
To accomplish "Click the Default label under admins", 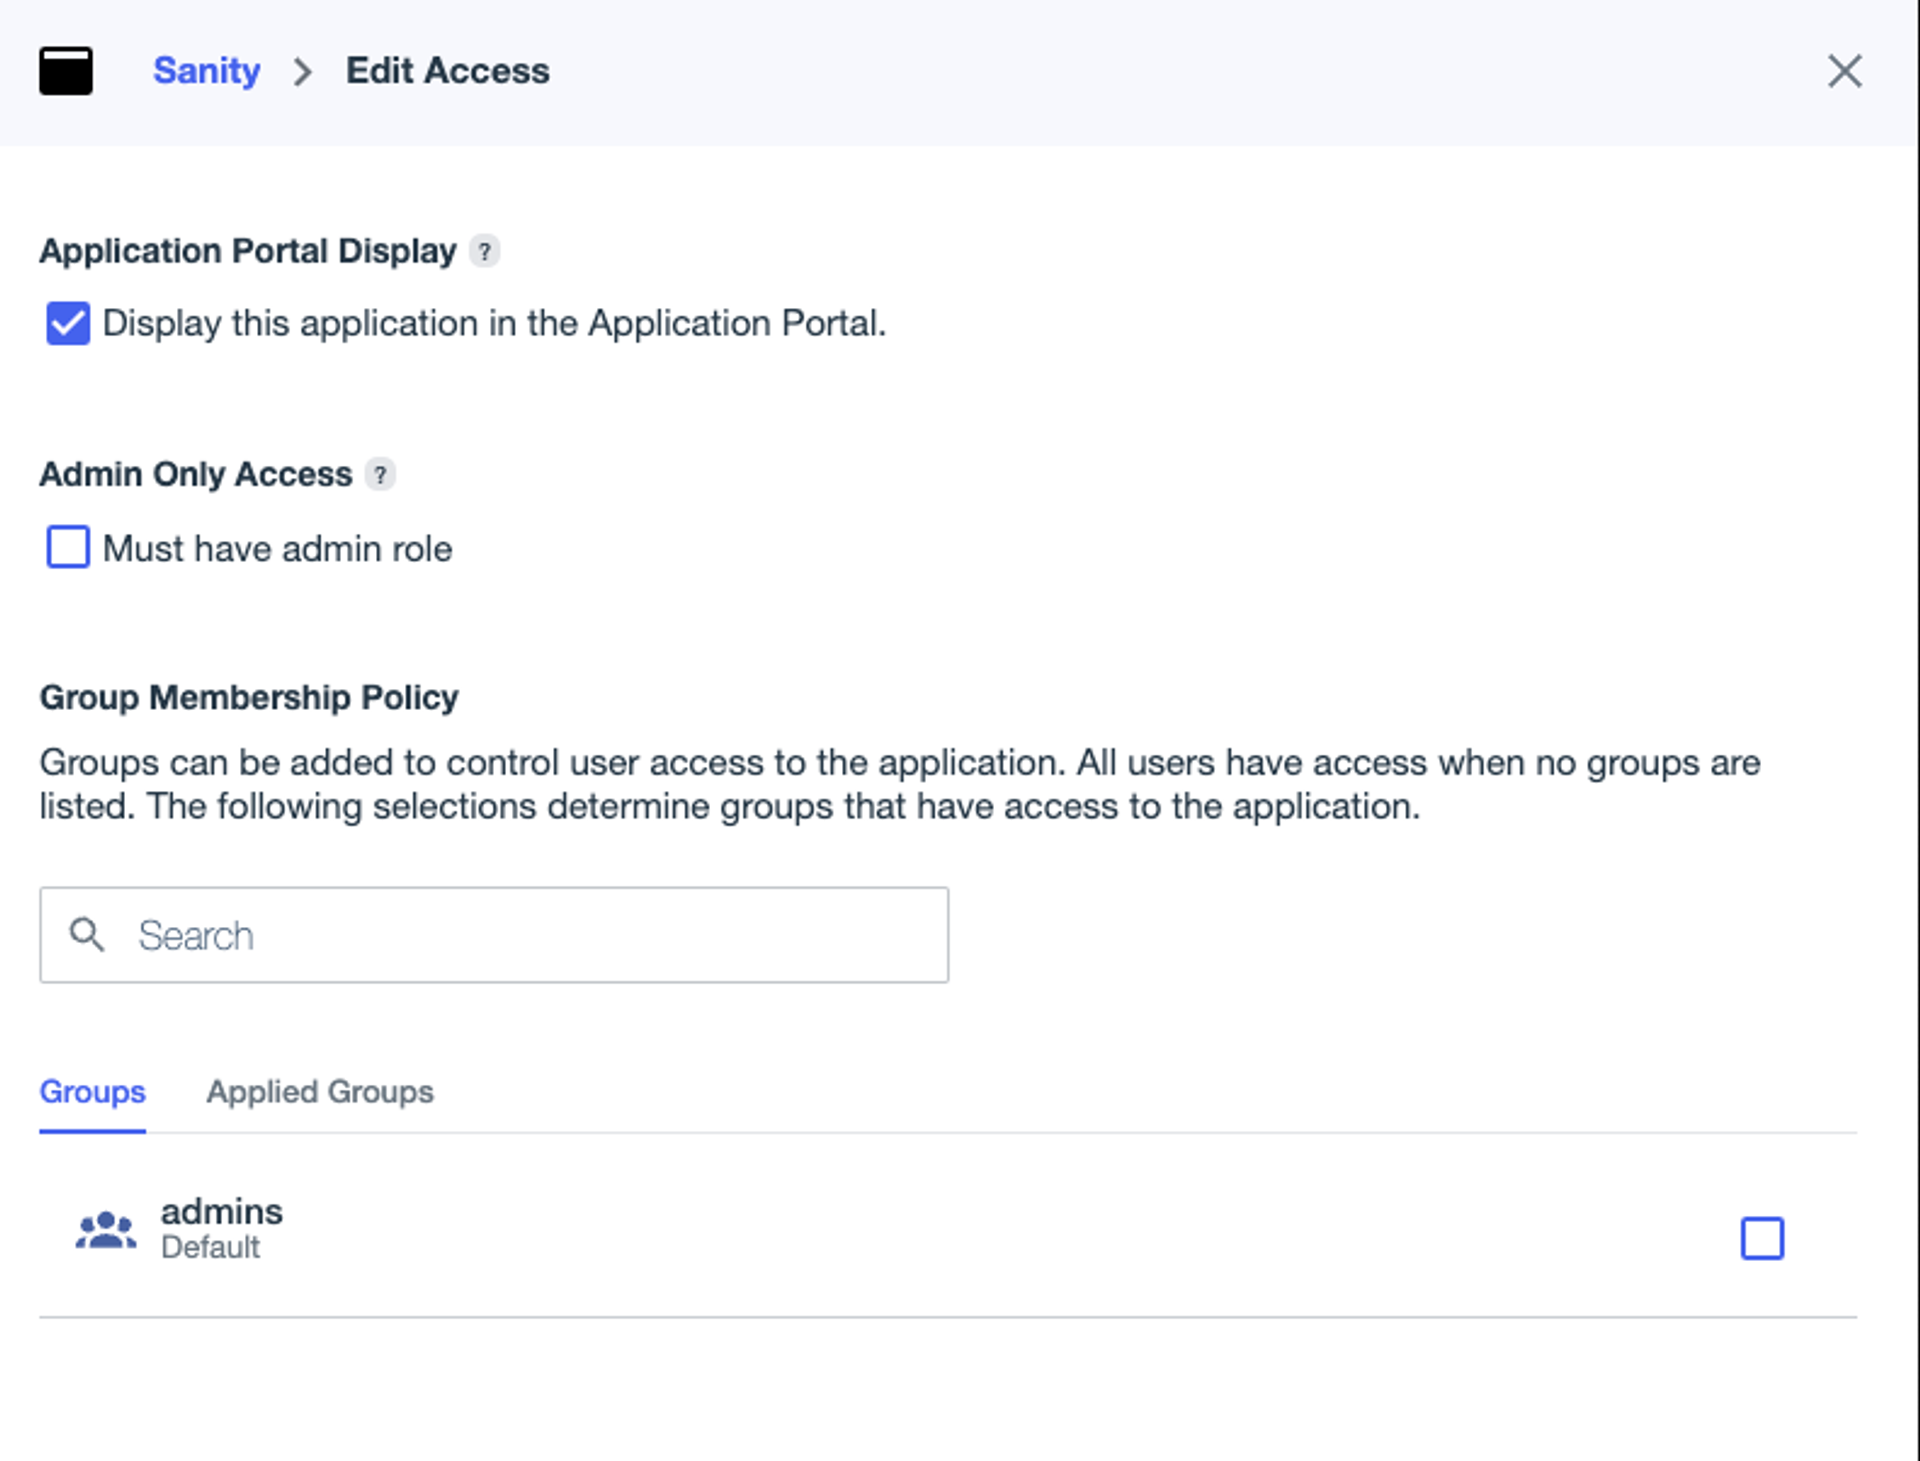I will tap(210, 1248).
